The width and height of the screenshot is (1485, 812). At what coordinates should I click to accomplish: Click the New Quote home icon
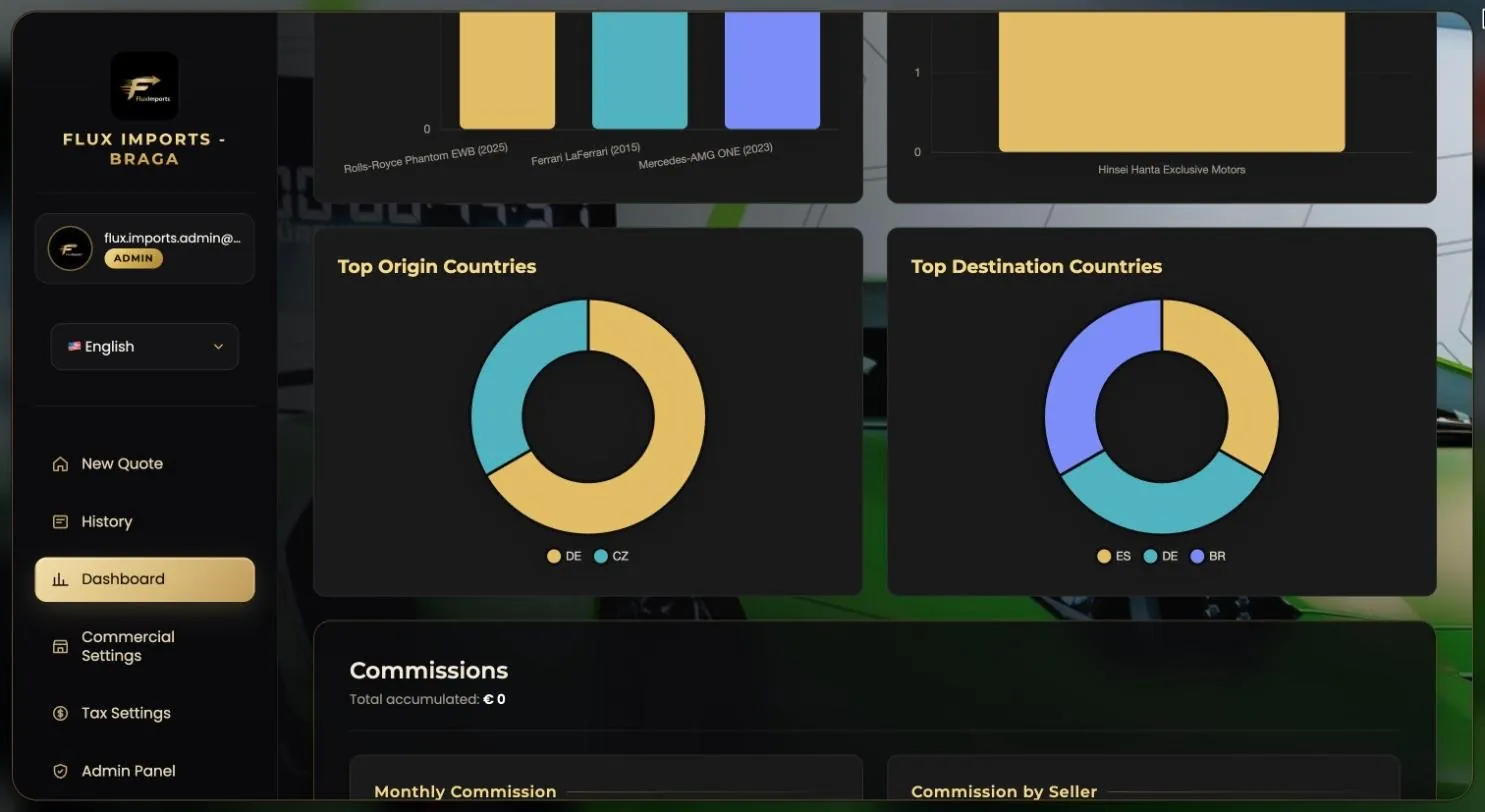click(x=60, y=464)
